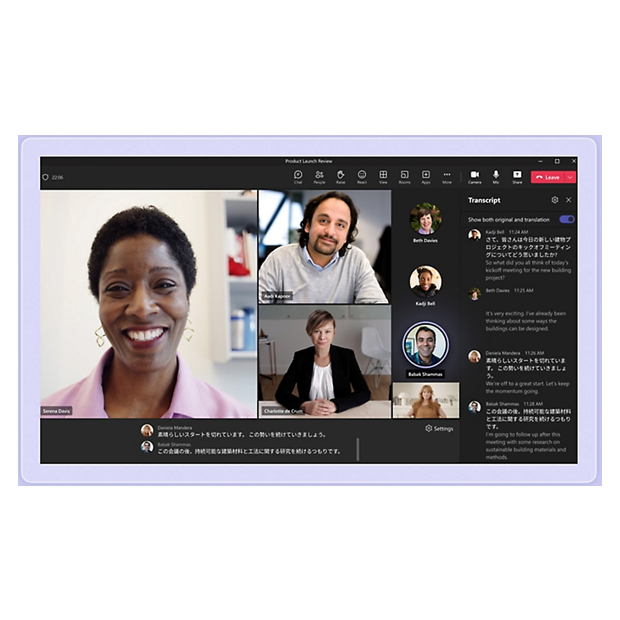Open the Apps menu
The width and height of the screenshot is (620, 620).
click(426, 176)
